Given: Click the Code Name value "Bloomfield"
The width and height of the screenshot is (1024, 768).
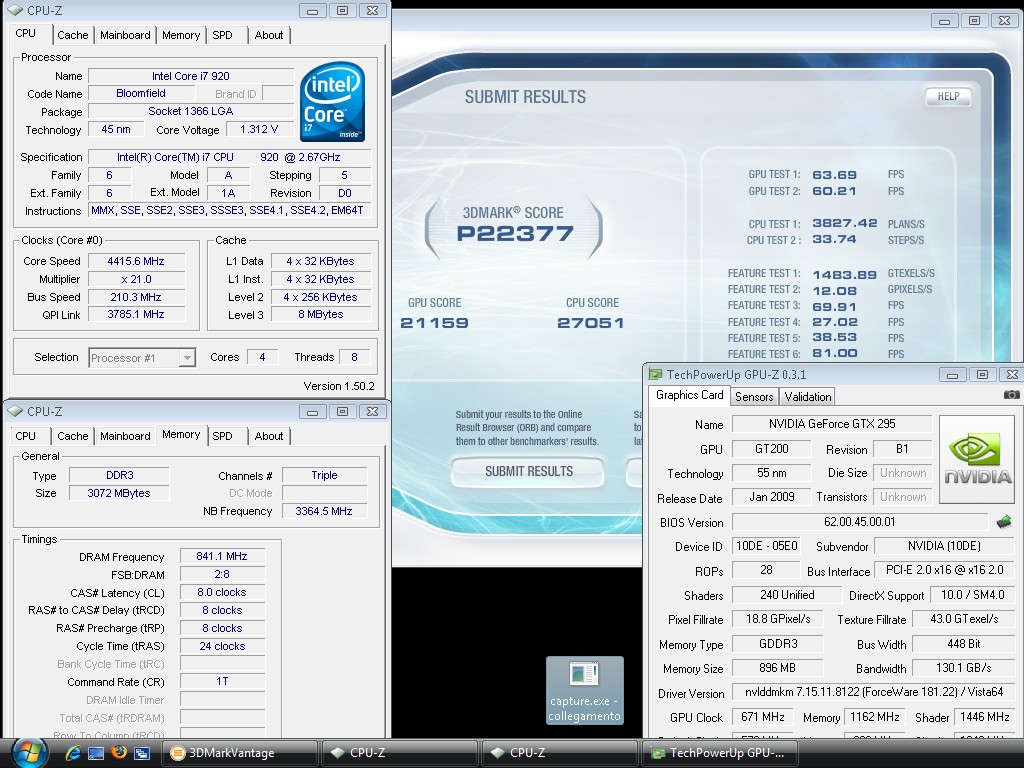Looking at the screenshot, I should (141, 93).
